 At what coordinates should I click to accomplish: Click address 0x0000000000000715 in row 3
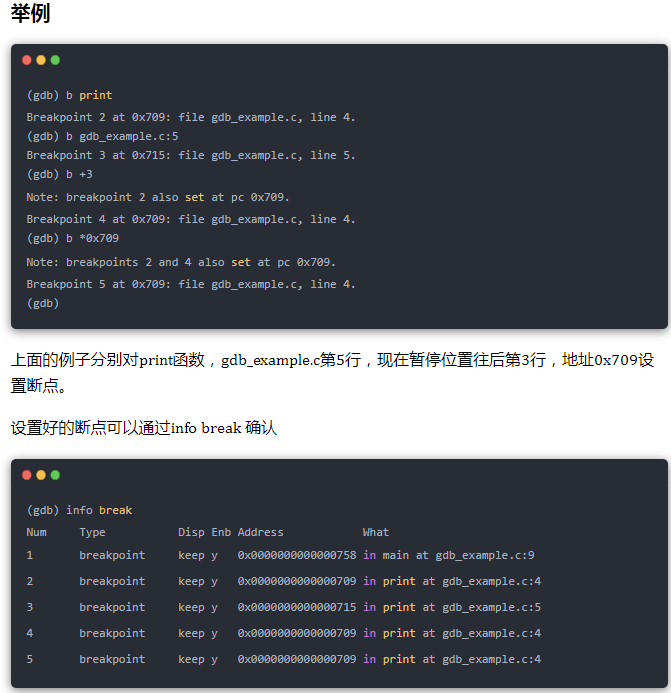[297, 607]
